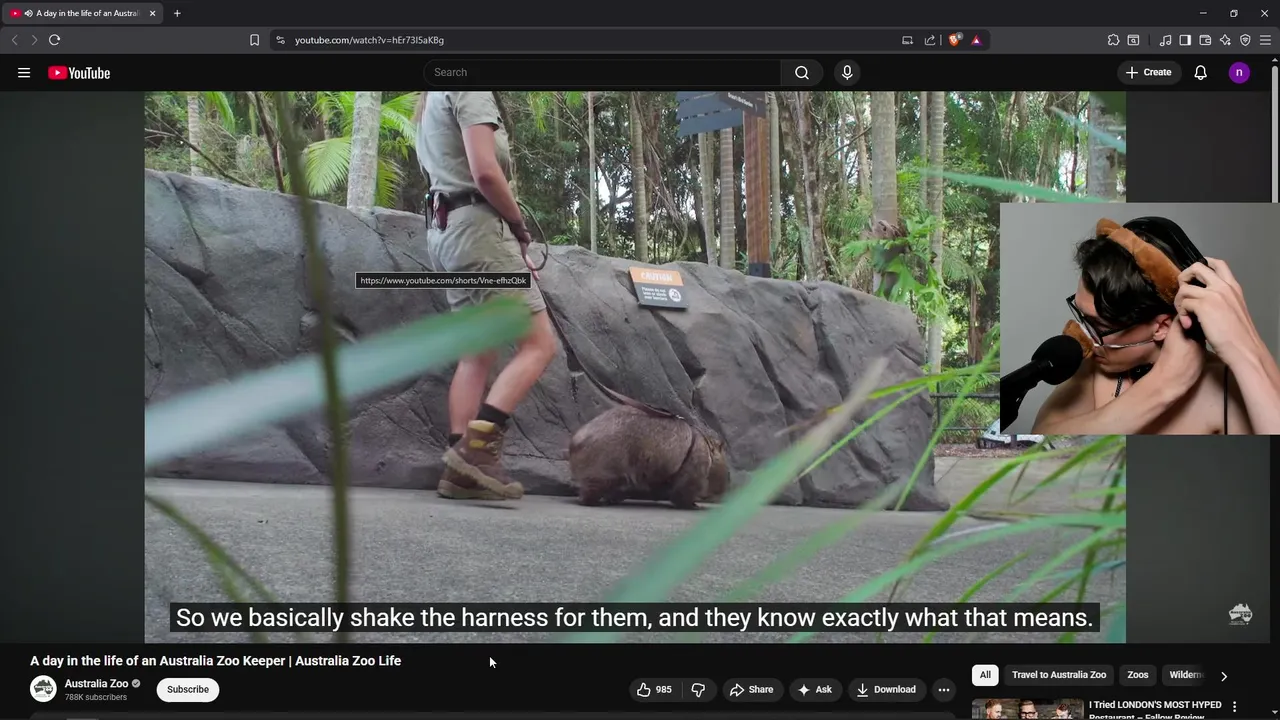Click the channel watermark on the video

click(1240, 614)
